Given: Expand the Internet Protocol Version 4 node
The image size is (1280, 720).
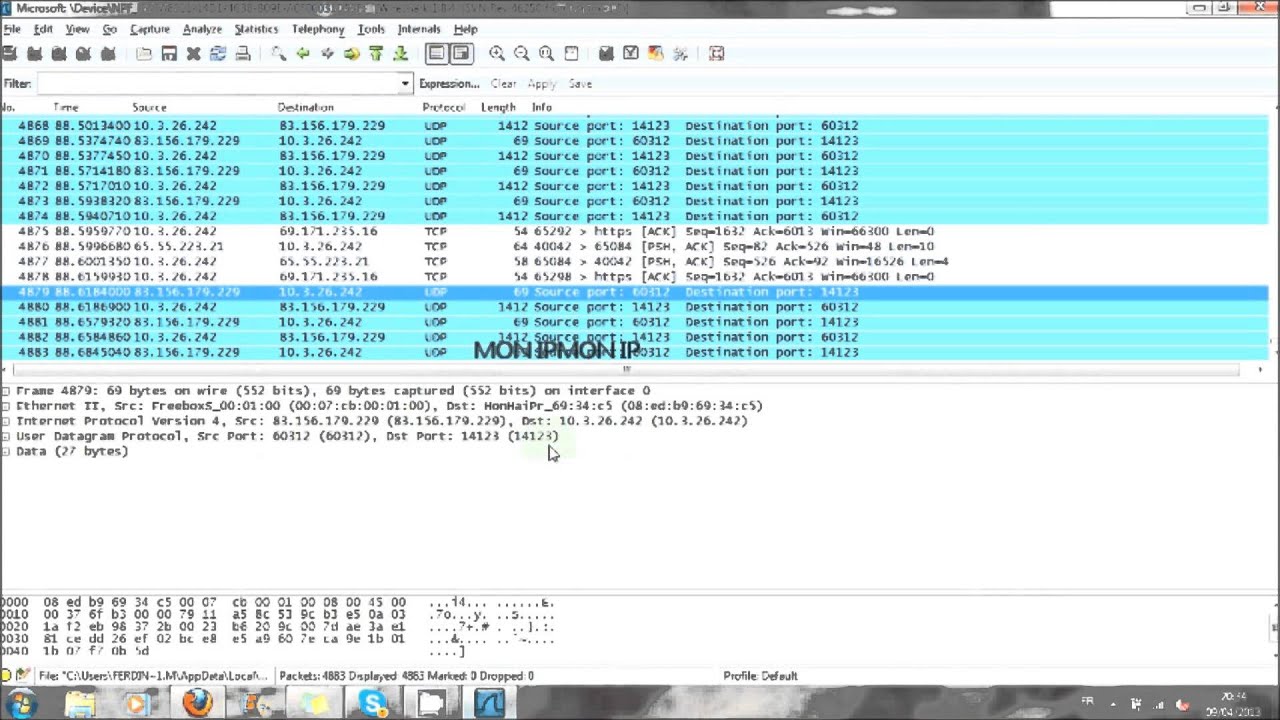Looking at the screenshot, I should pos(6,421).
